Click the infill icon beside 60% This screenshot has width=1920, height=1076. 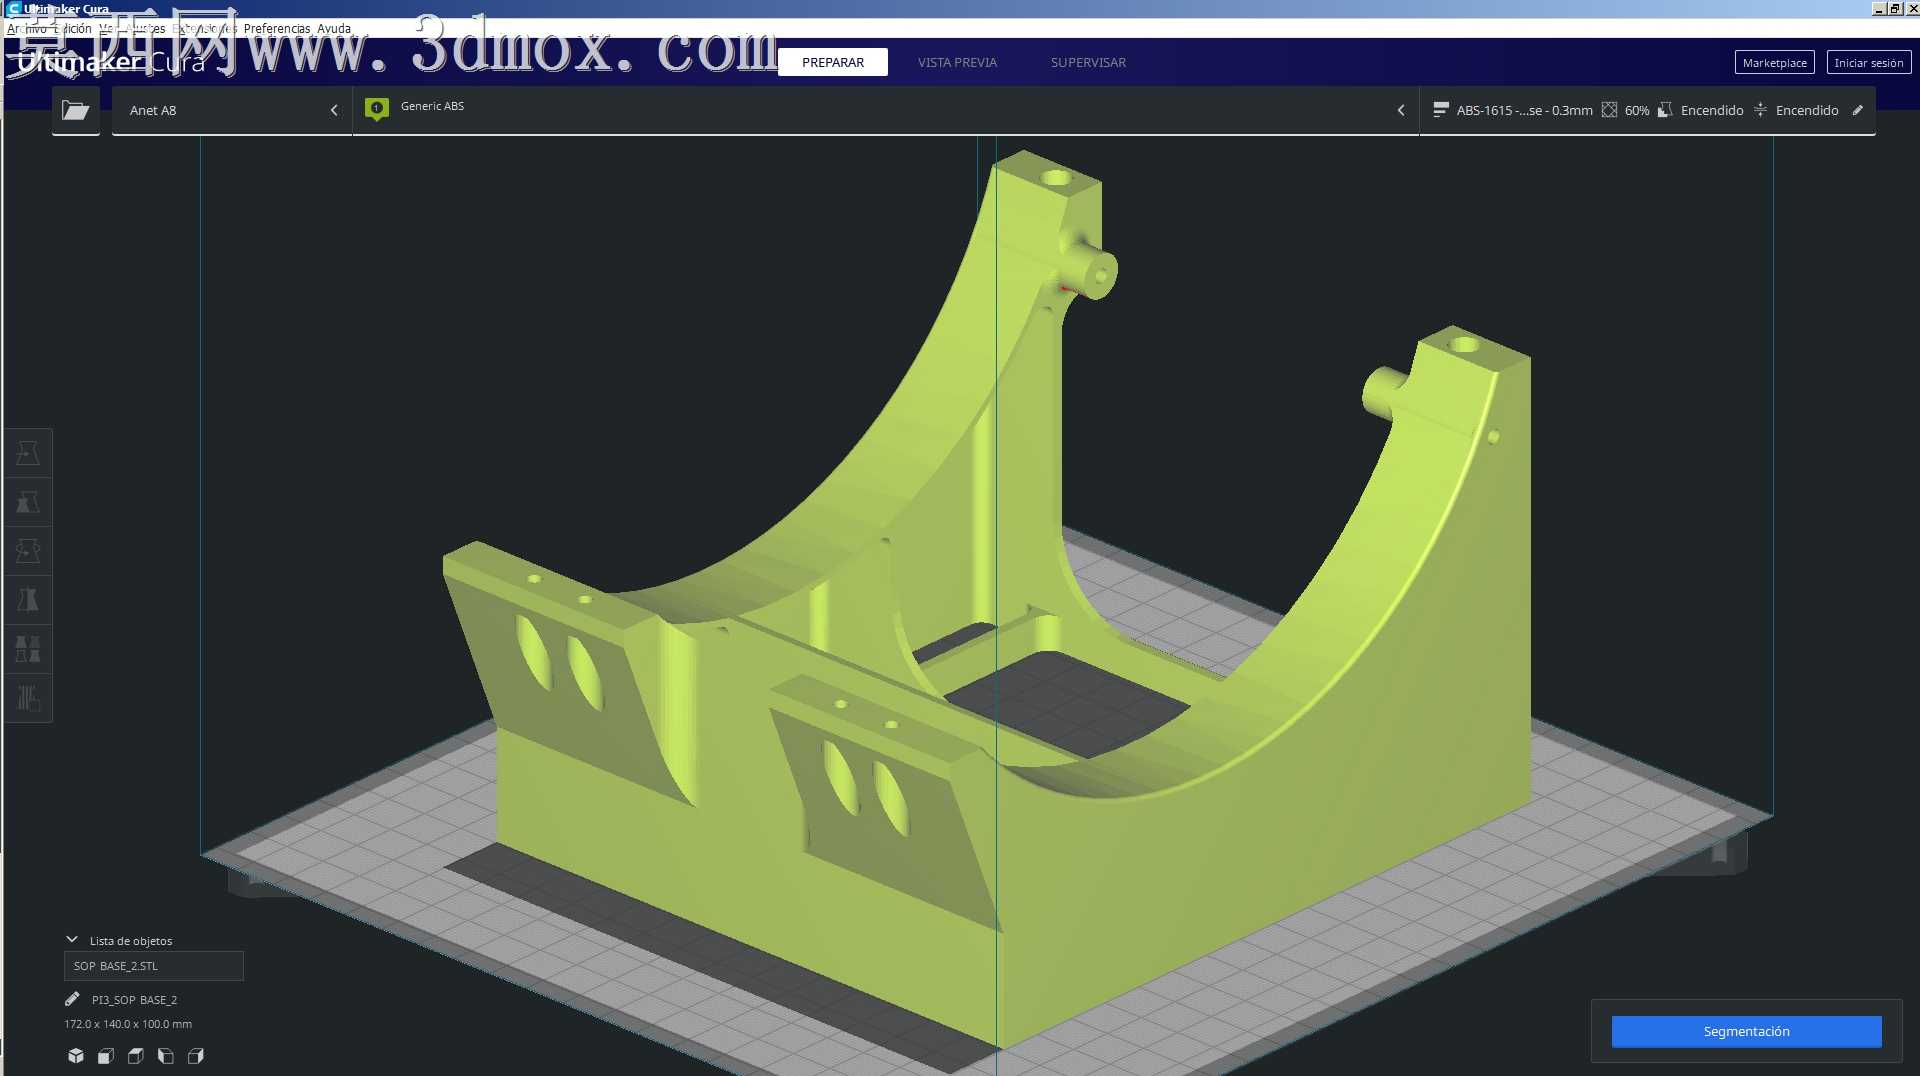pos(1609,110)
